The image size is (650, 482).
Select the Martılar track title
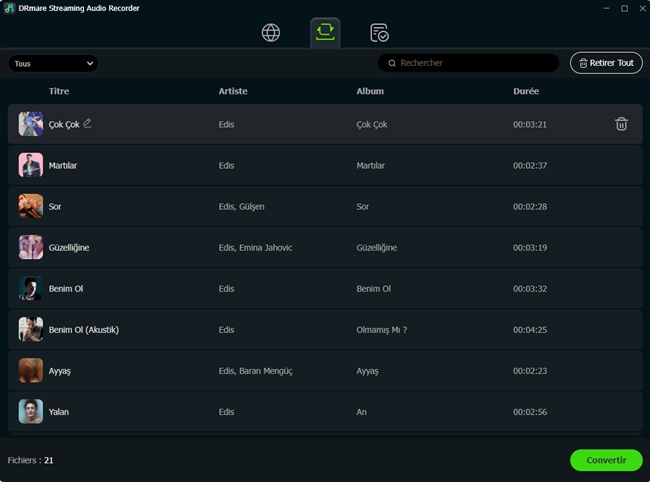pos(63,165)
